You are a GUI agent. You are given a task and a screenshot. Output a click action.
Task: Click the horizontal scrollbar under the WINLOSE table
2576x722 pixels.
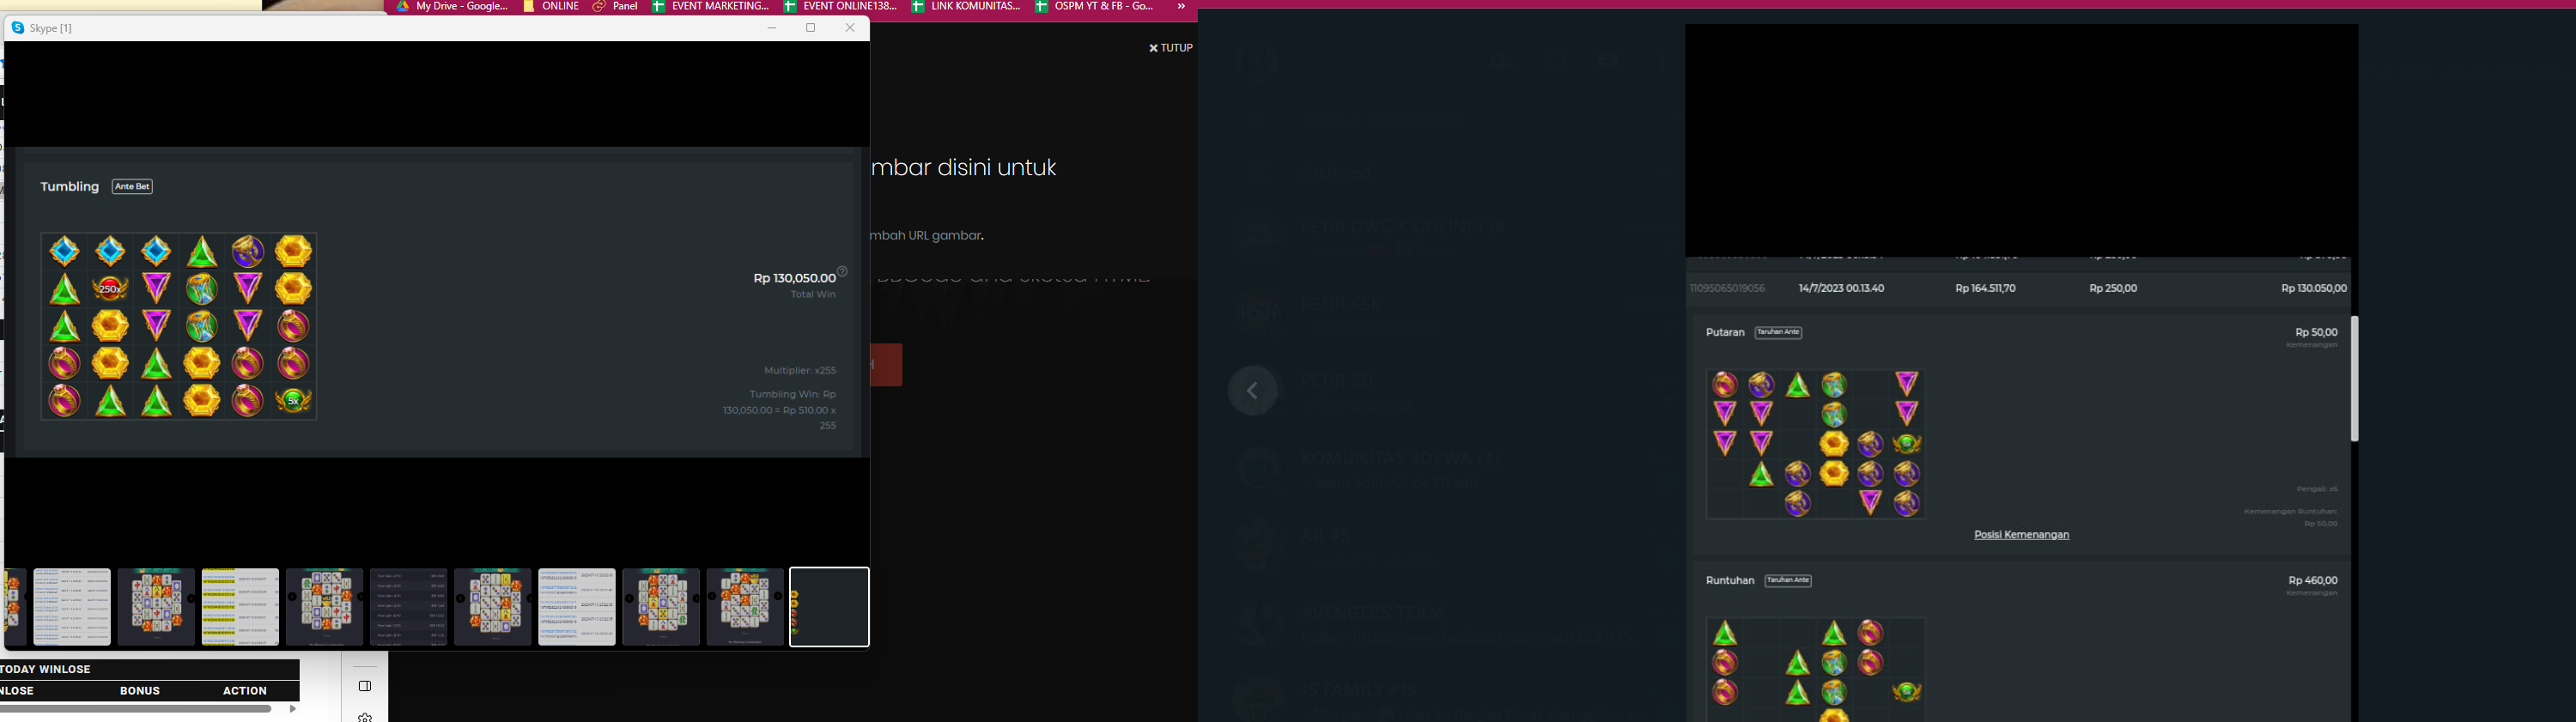point(136,709)
